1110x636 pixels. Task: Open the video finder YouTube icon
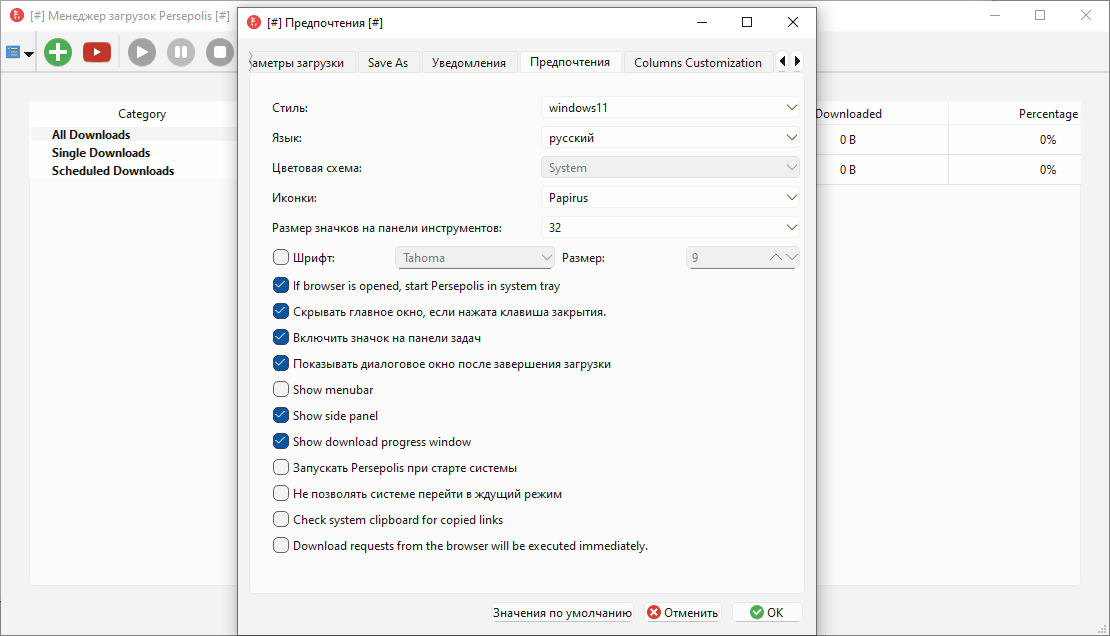pos(97,52)
